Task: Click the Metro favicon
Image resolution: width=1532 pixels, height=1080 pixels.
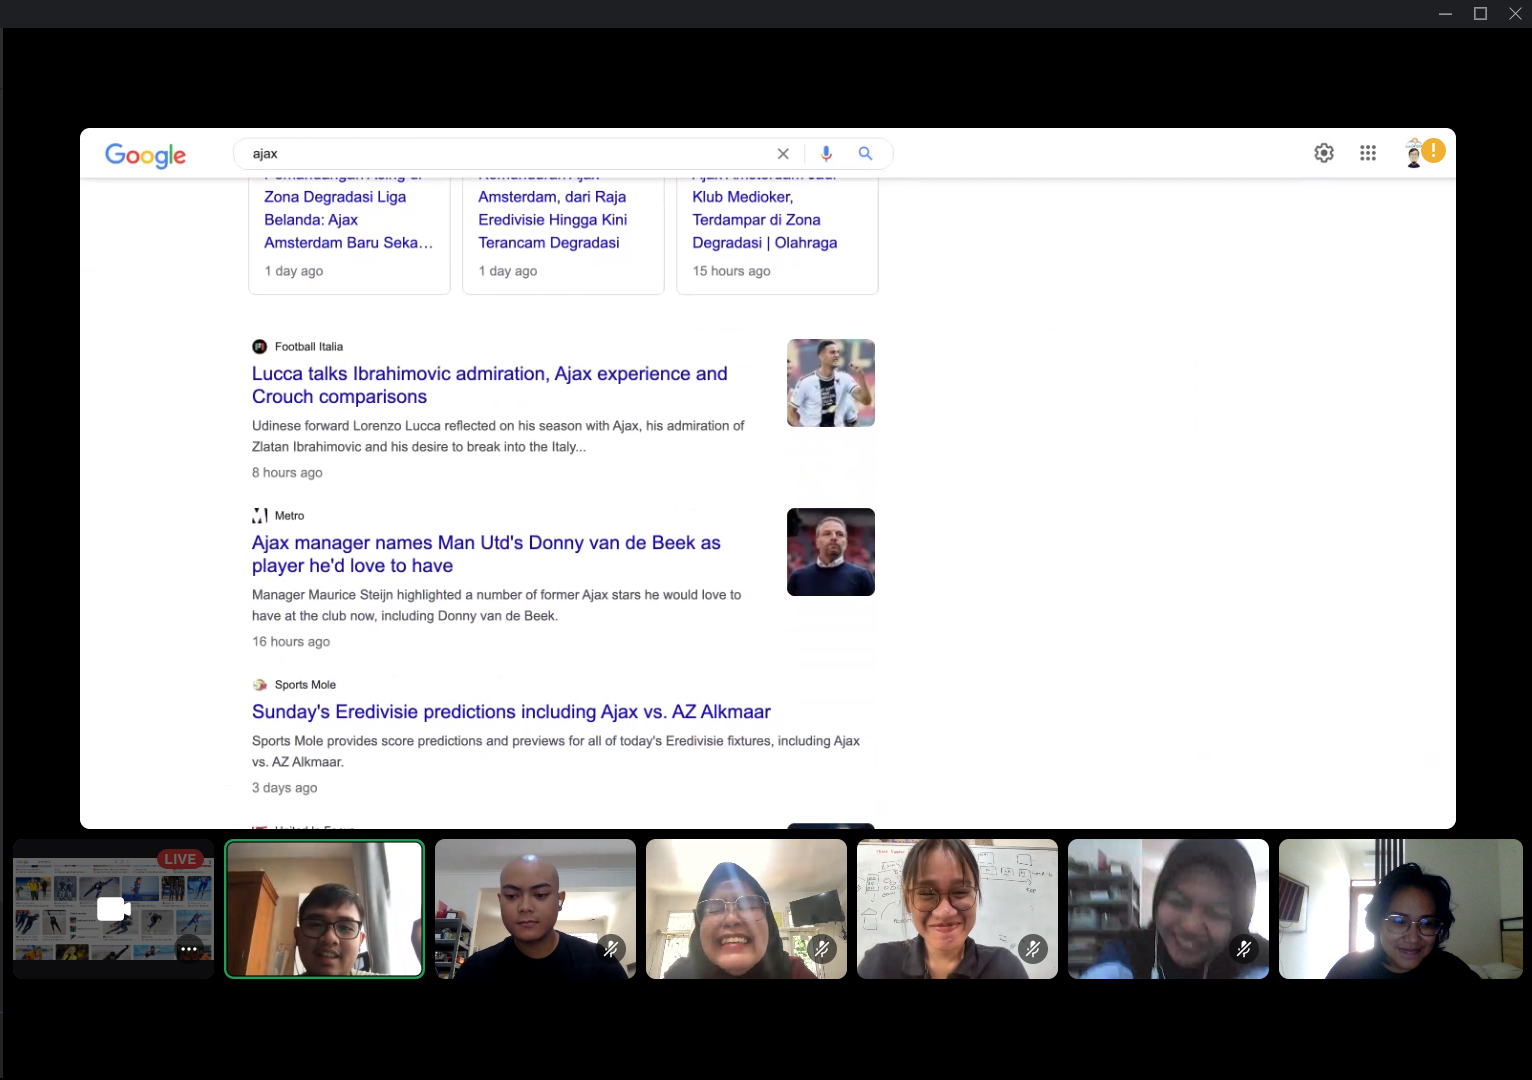Action: click(260, 516)
